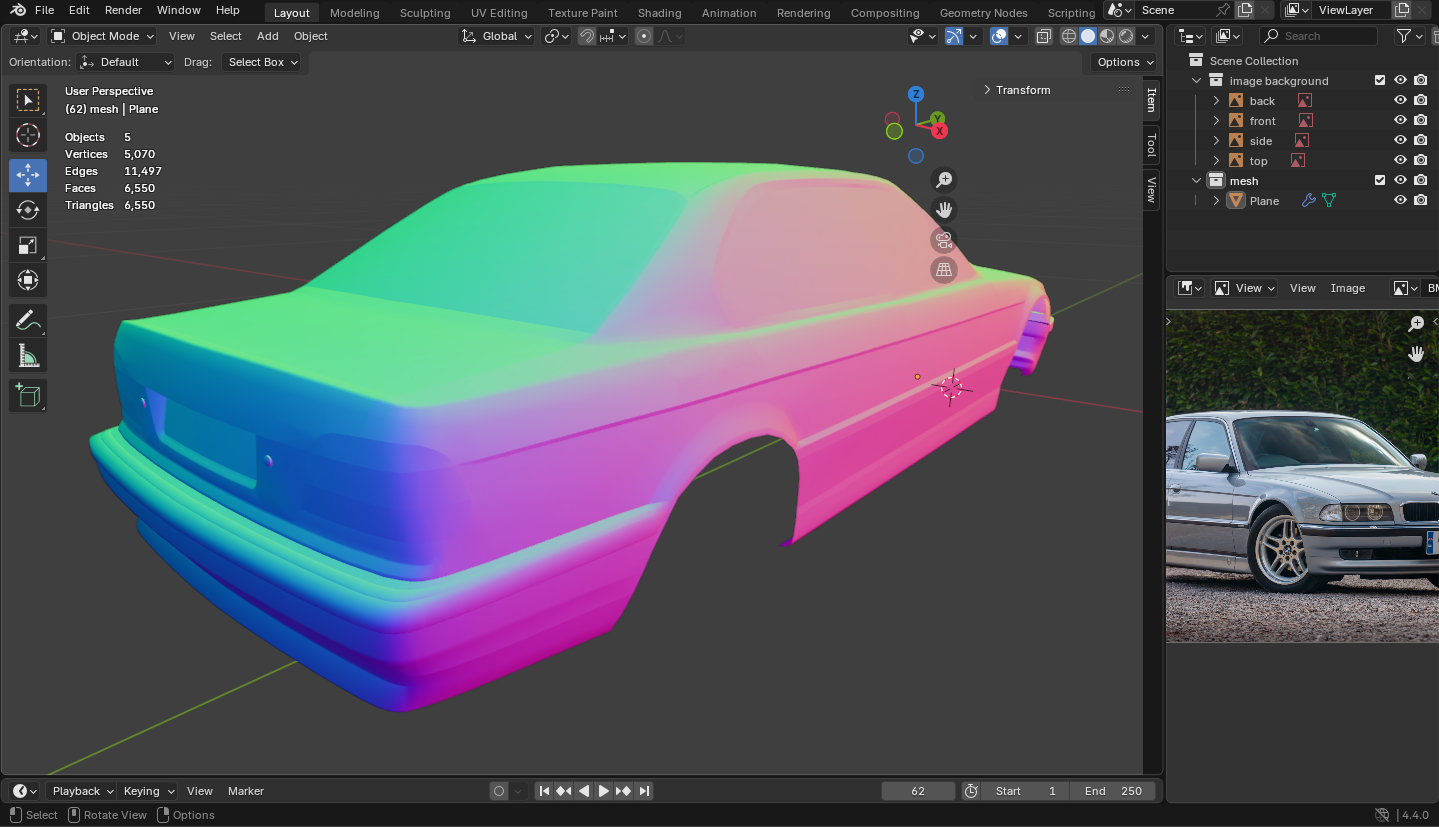Activate the 3D Cursor tool

(x=28, y=135)
